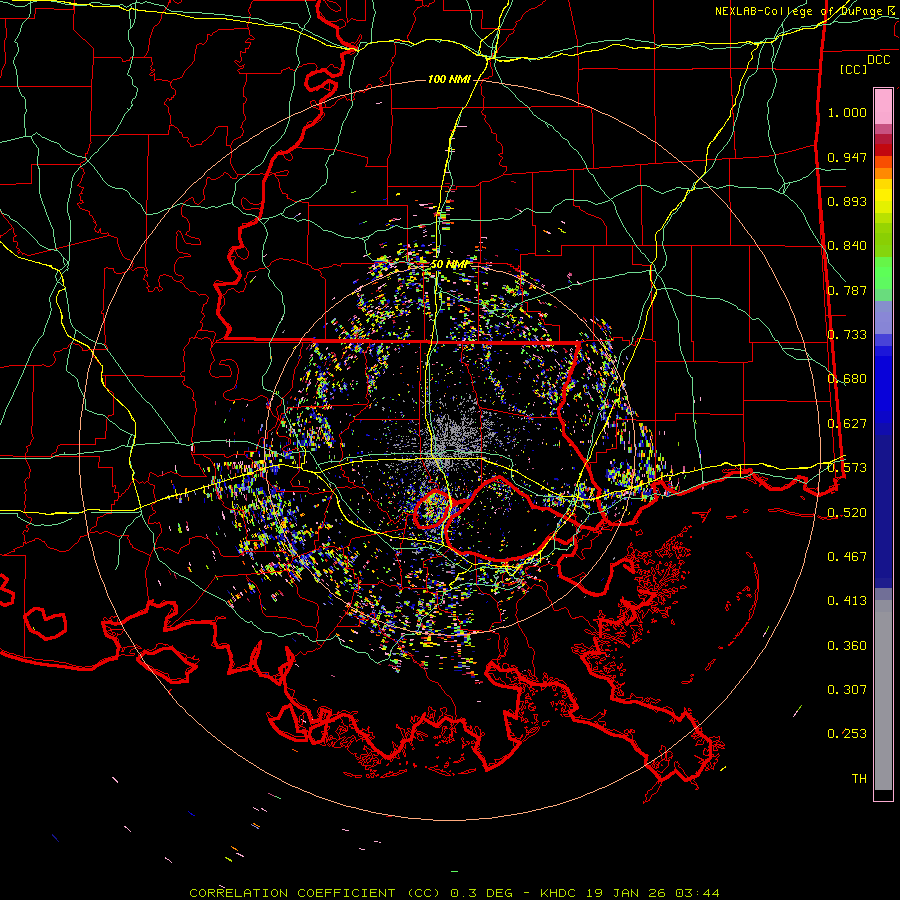Click the 50 NMI range ring label
The height and width of the screenshot is (900, 900).
(x=449, y=264)
